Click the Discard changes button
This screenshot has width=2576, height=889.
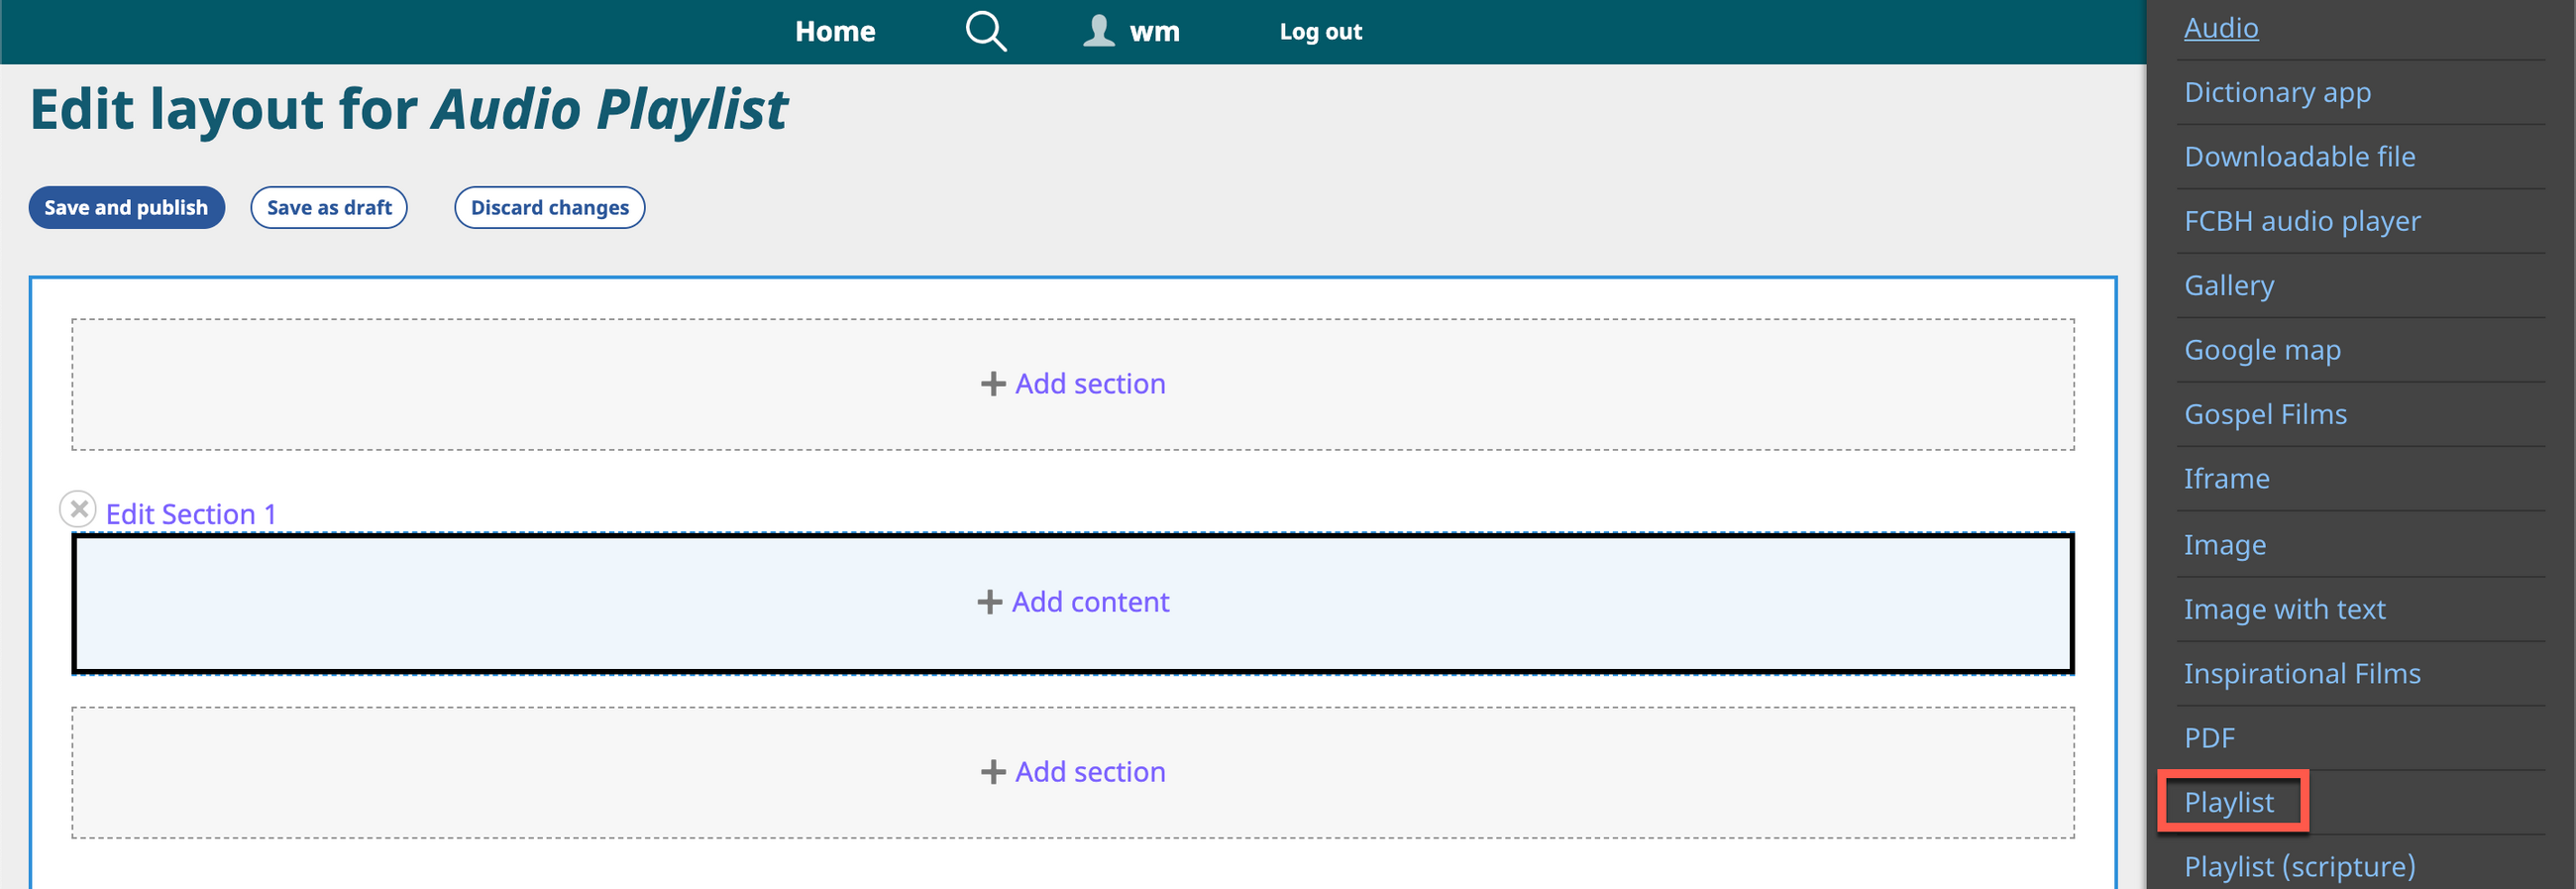click(549, 208)
